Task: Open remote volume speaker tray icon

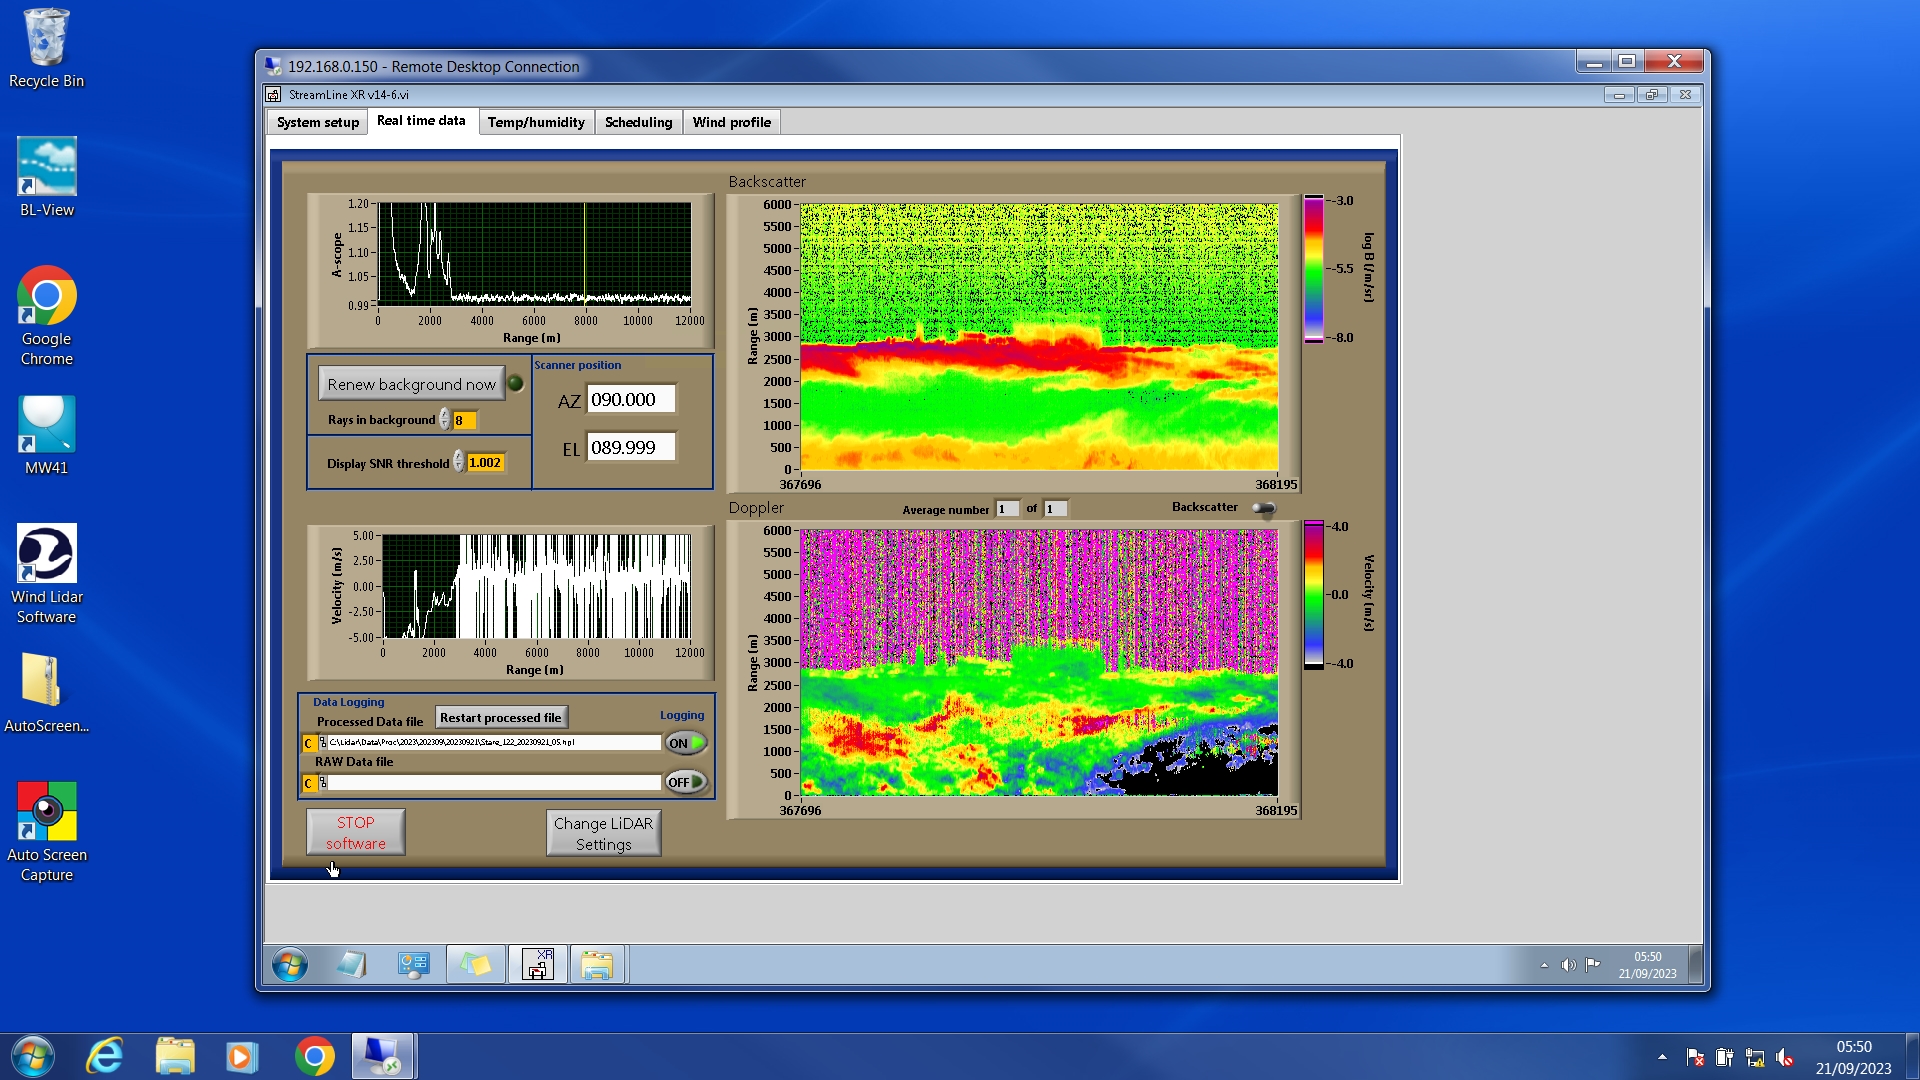Action: click(x=1568, y=965)
